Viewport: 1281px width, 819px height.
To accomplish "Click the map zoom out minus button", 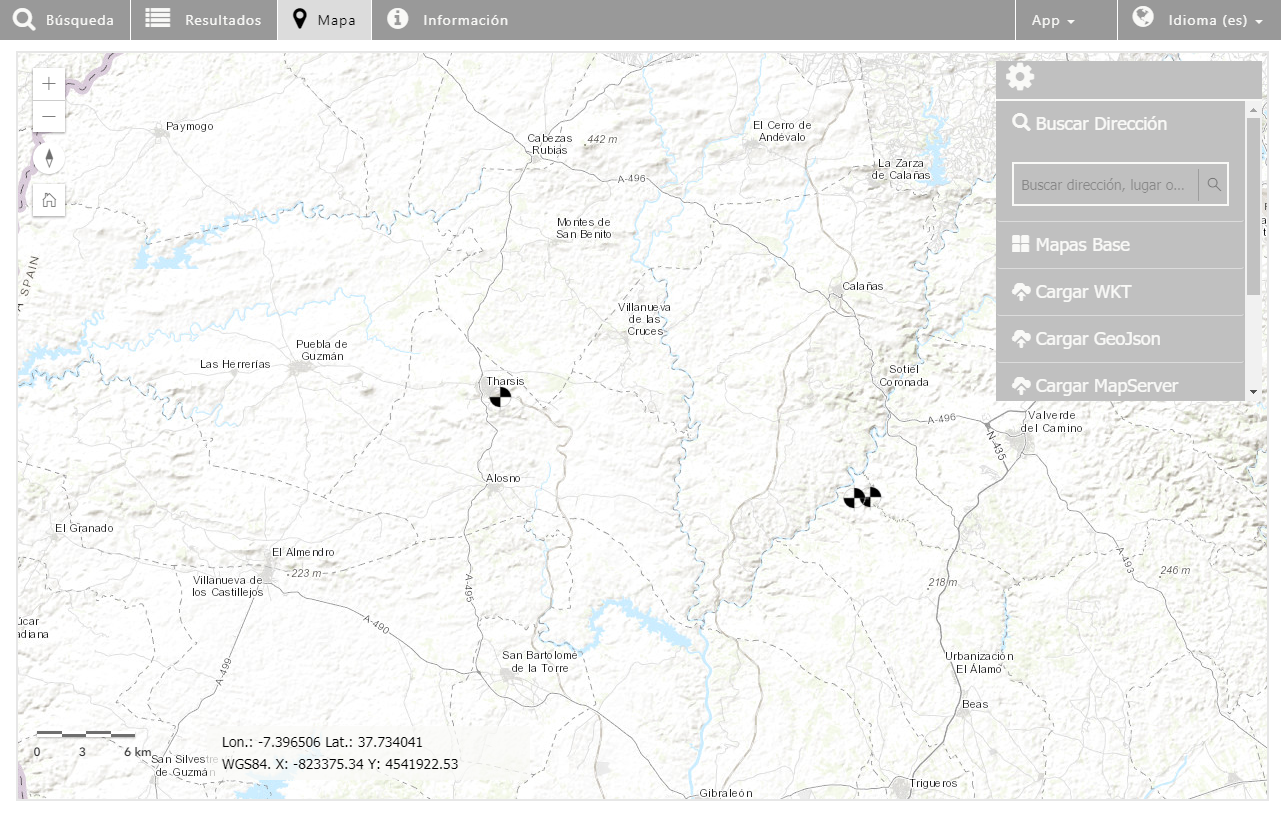I will point(49,116).
